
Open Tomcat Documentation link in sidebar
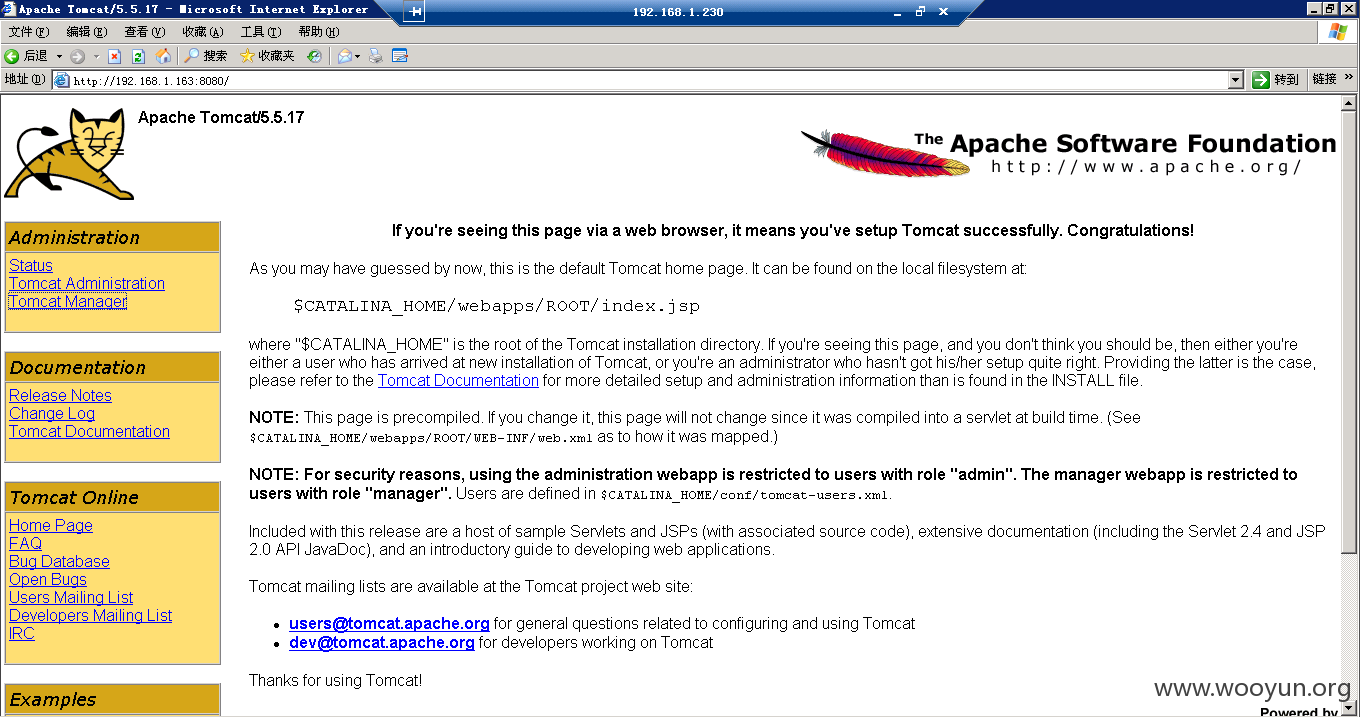click(x=89, y=431)
